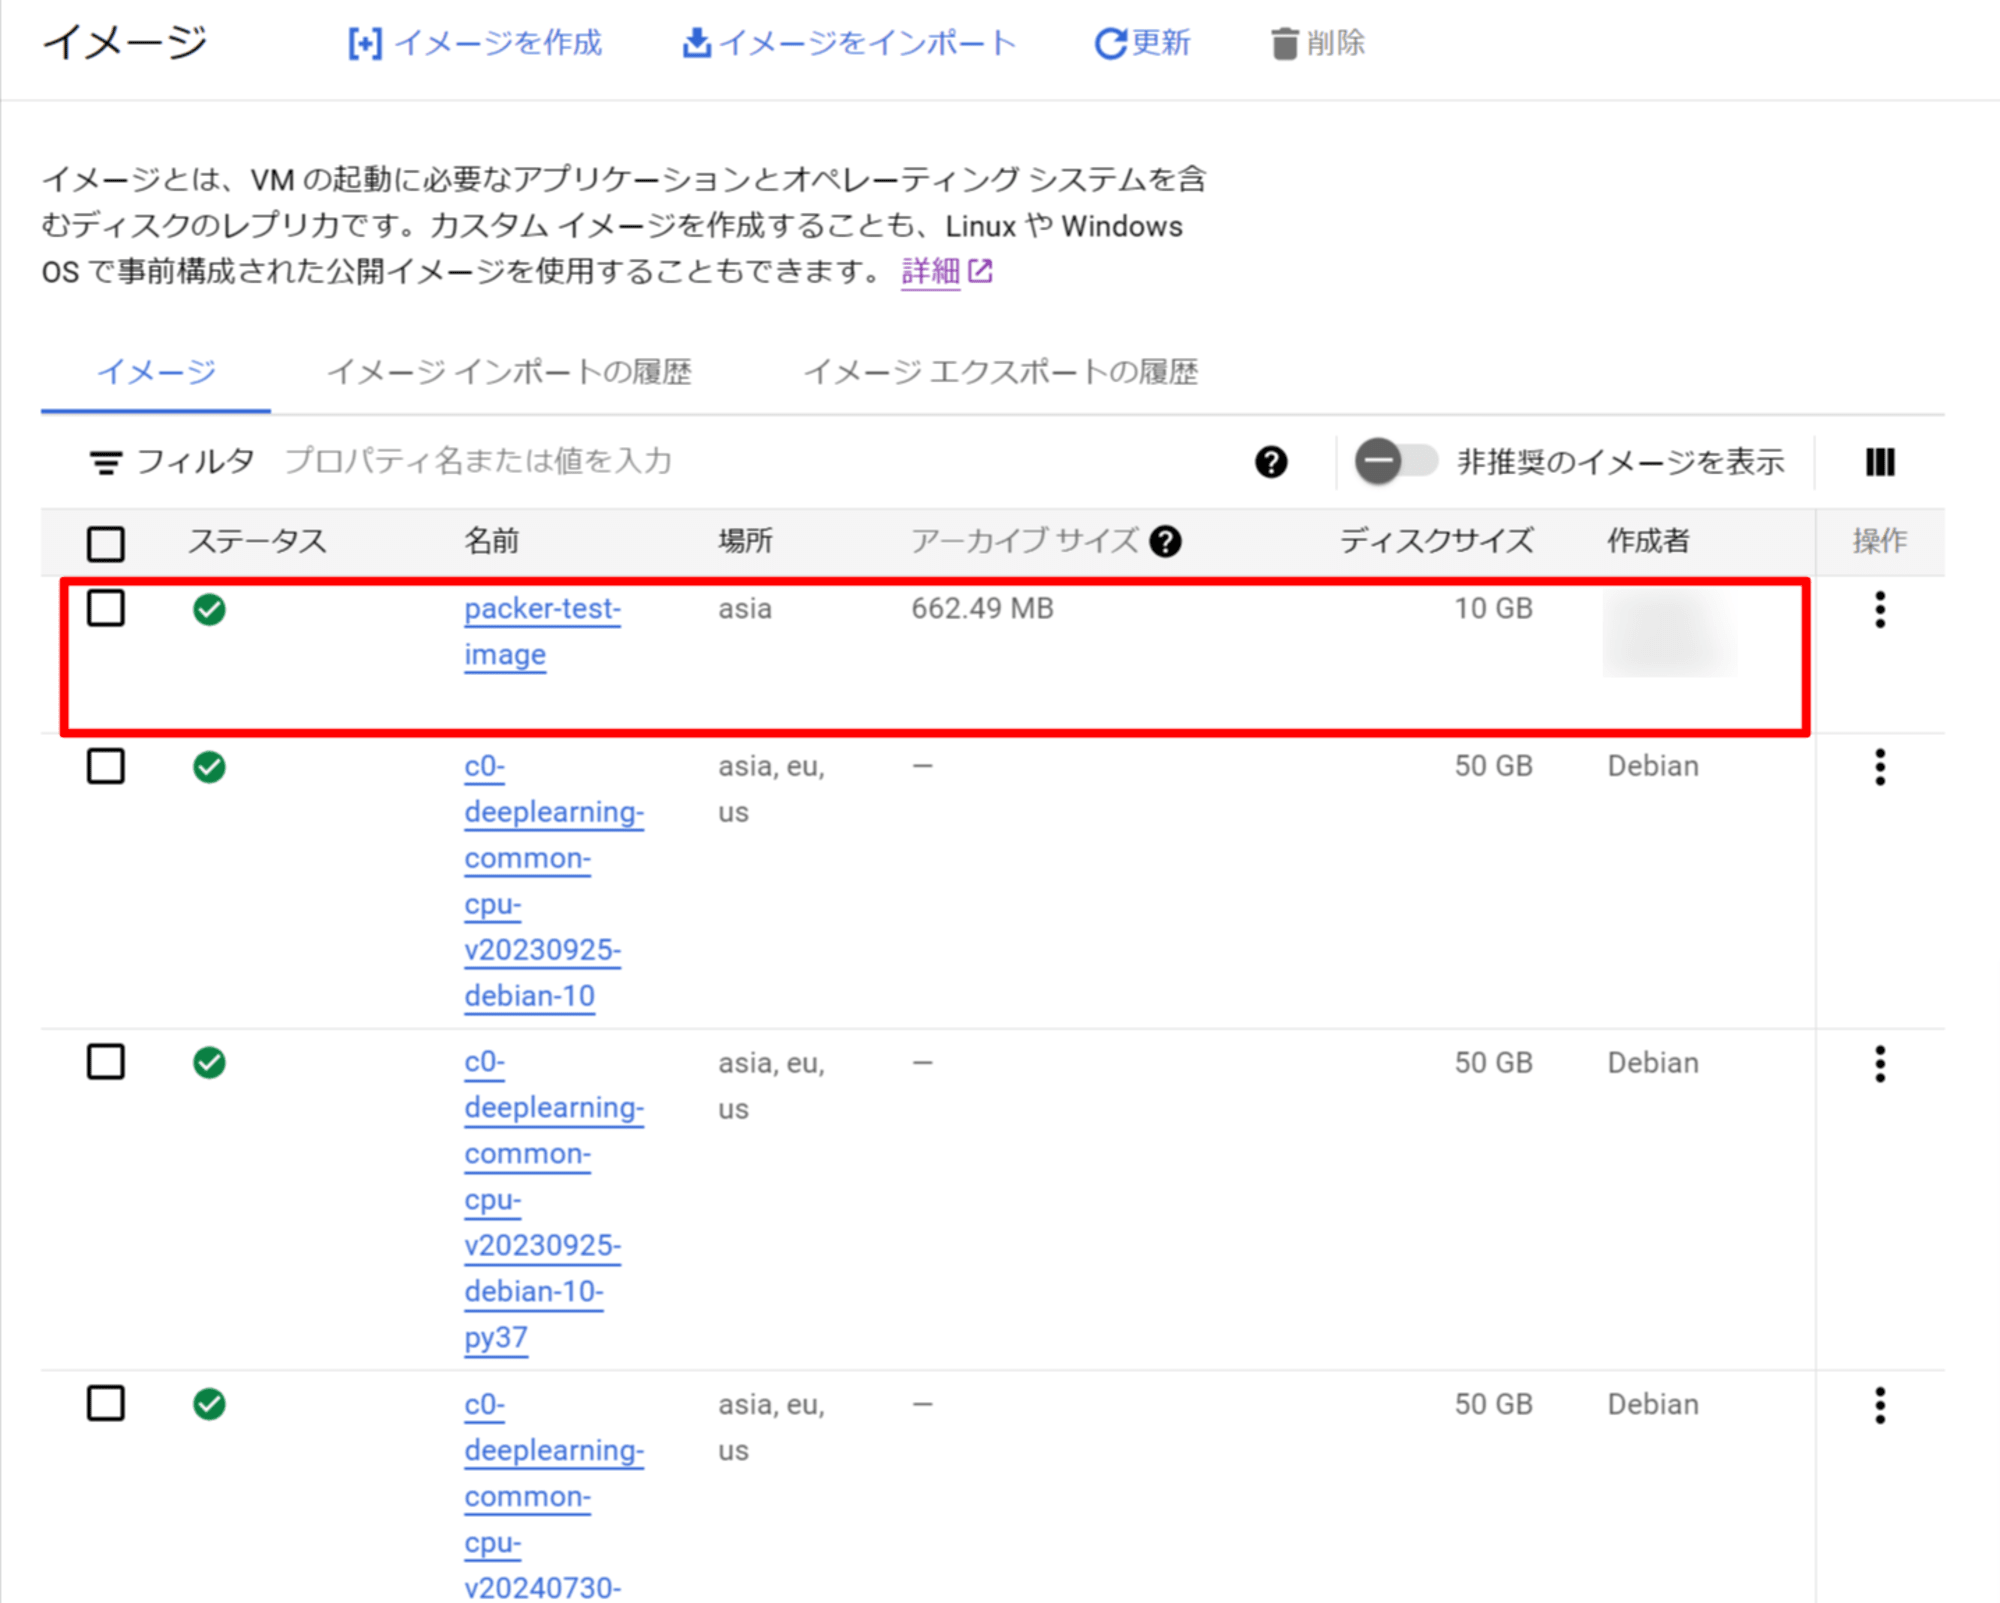Click status icon of debian-10-py37 image
The width and height of the screenshot is (2000, 1603).
tap(209, 1062)
